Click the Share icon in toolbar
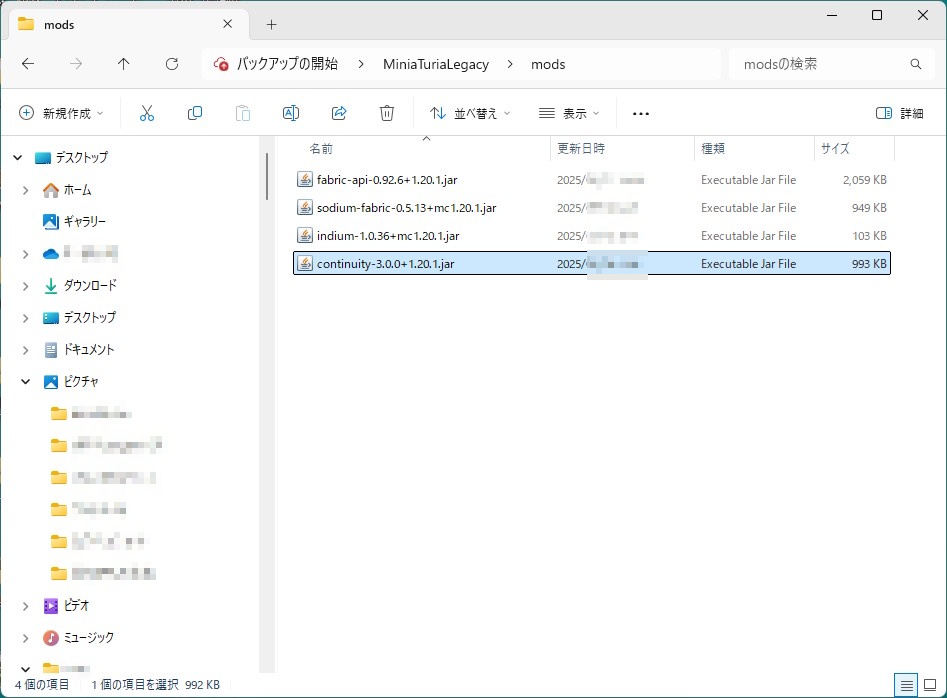 tap(339, 113)
